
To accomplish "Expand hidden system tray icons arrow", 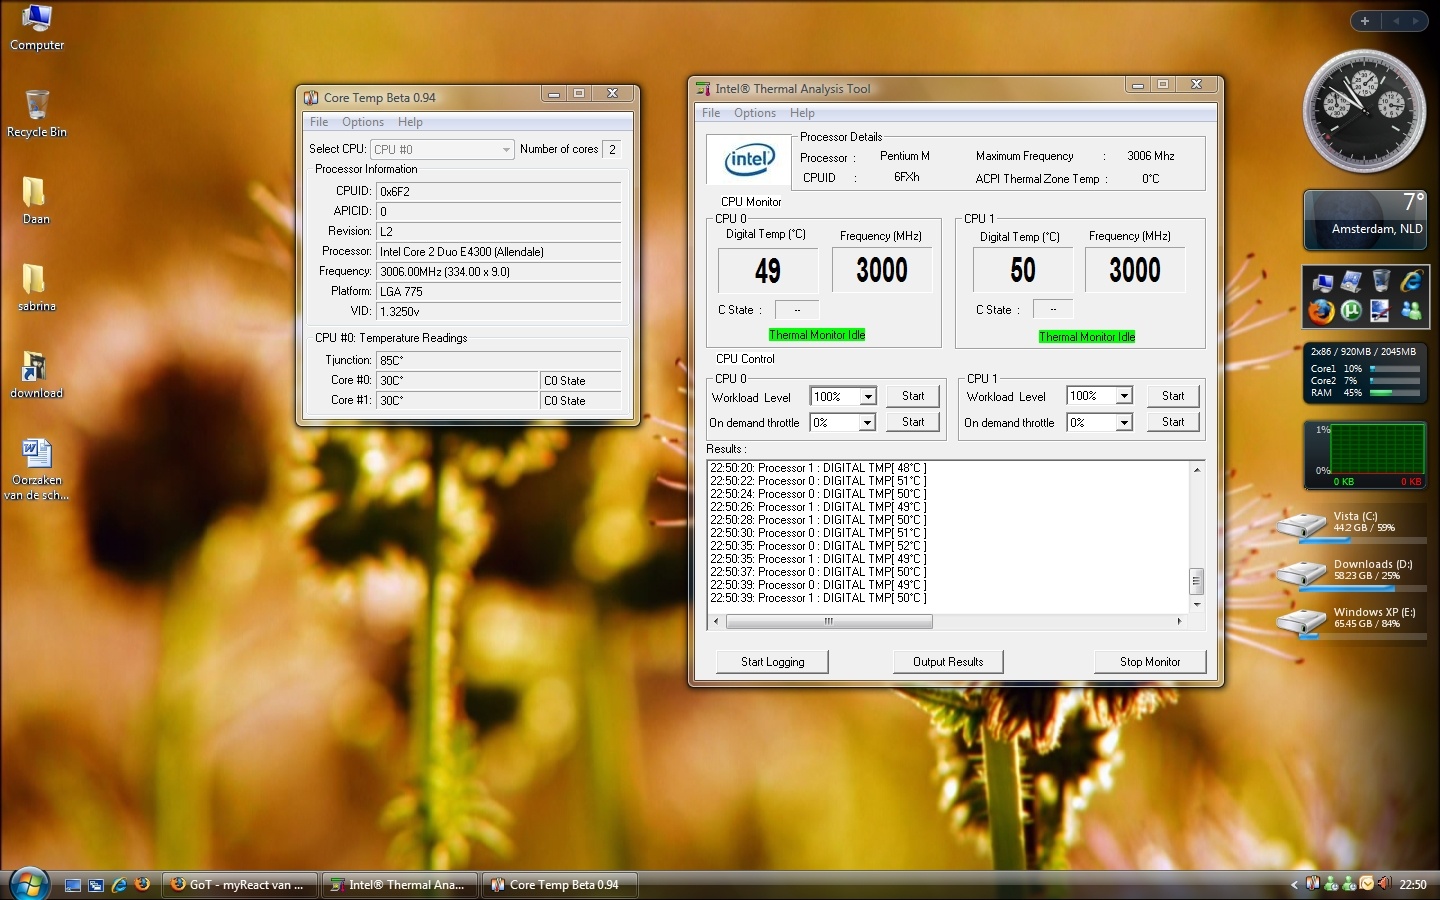I will [x=1294, y=885].
